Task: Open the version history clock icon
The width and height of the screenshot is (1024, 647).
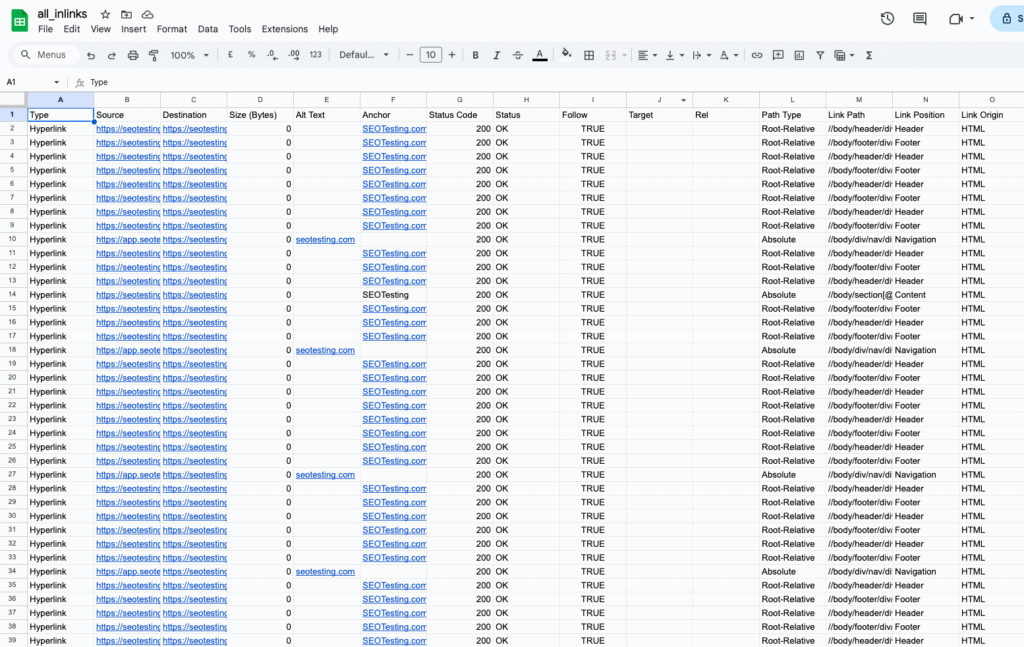Action: pos(887,19)
